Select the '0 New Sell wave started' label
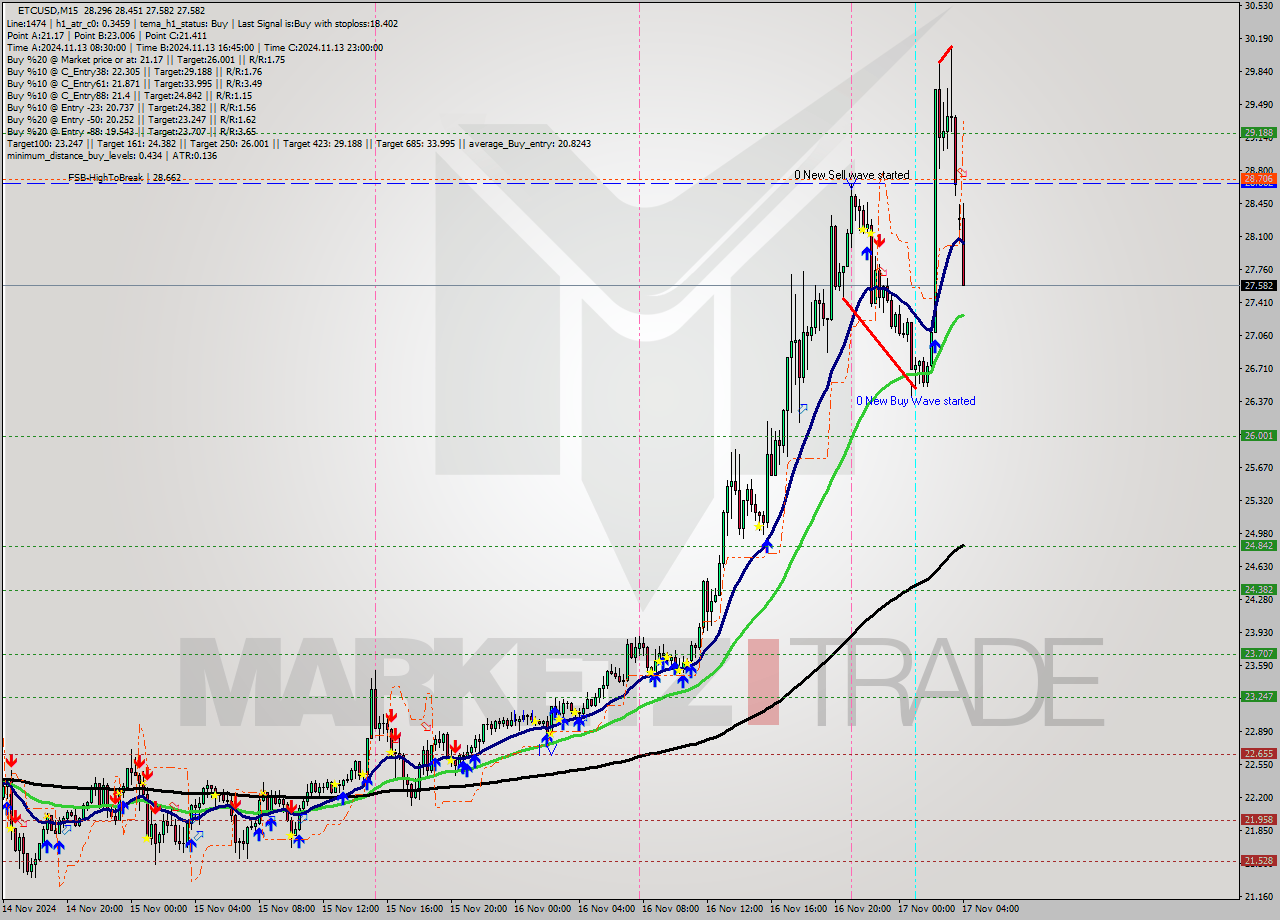 pos(852,175)
